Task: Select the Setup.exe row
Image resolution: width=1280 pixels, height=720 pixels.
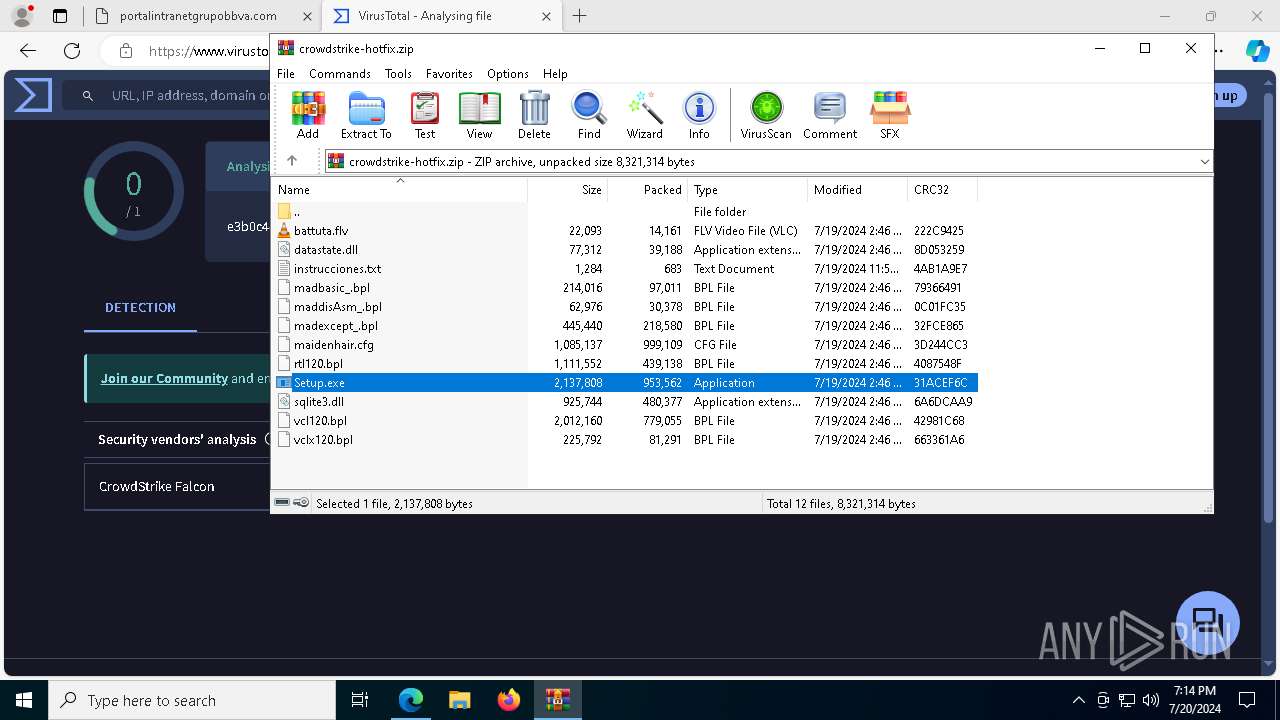Action: pyautogui.click(x=625, y=383)
